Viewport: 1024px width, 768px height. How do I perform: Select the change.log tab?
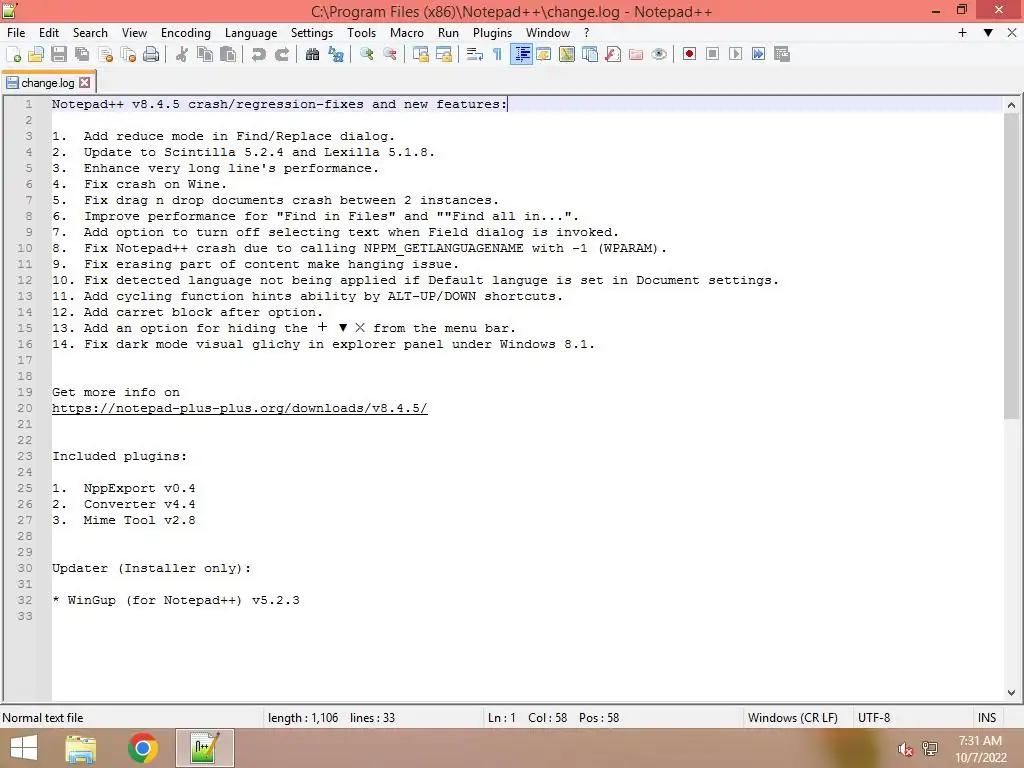pos(47,83)
